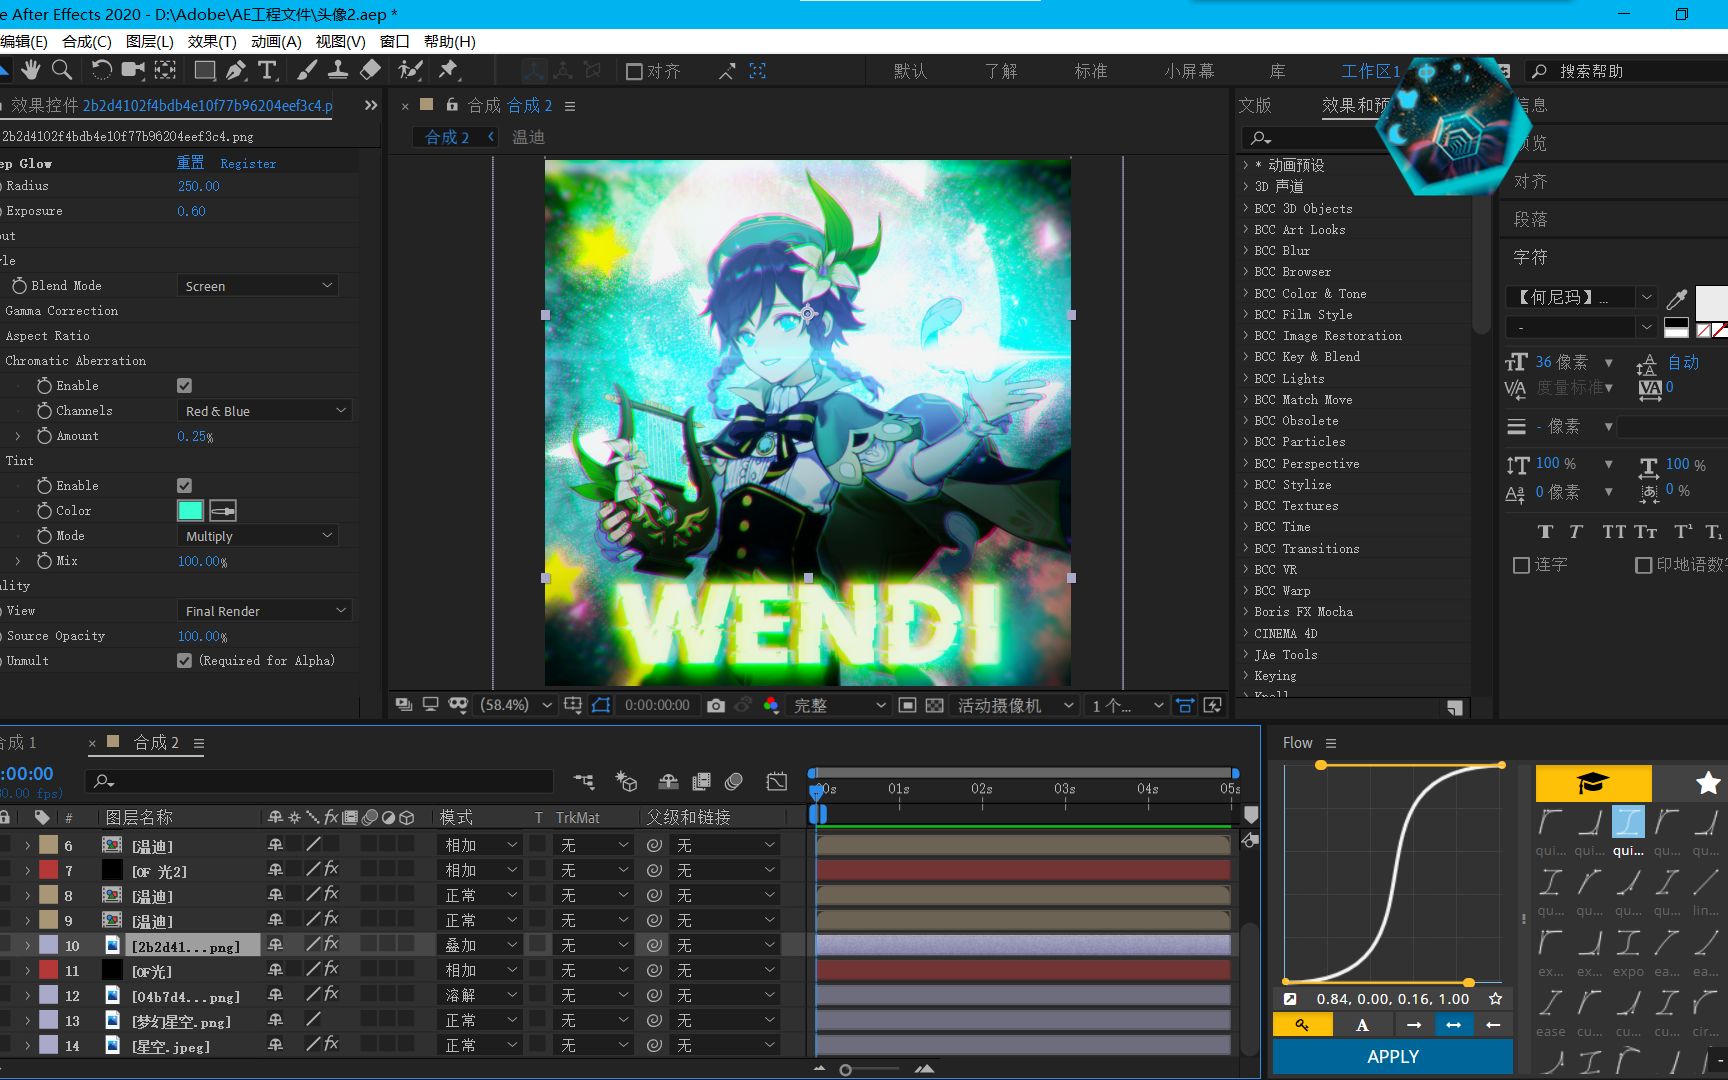
Task: Click Flow key-mode yellow key button
Action: (x=1303, y=1025)
